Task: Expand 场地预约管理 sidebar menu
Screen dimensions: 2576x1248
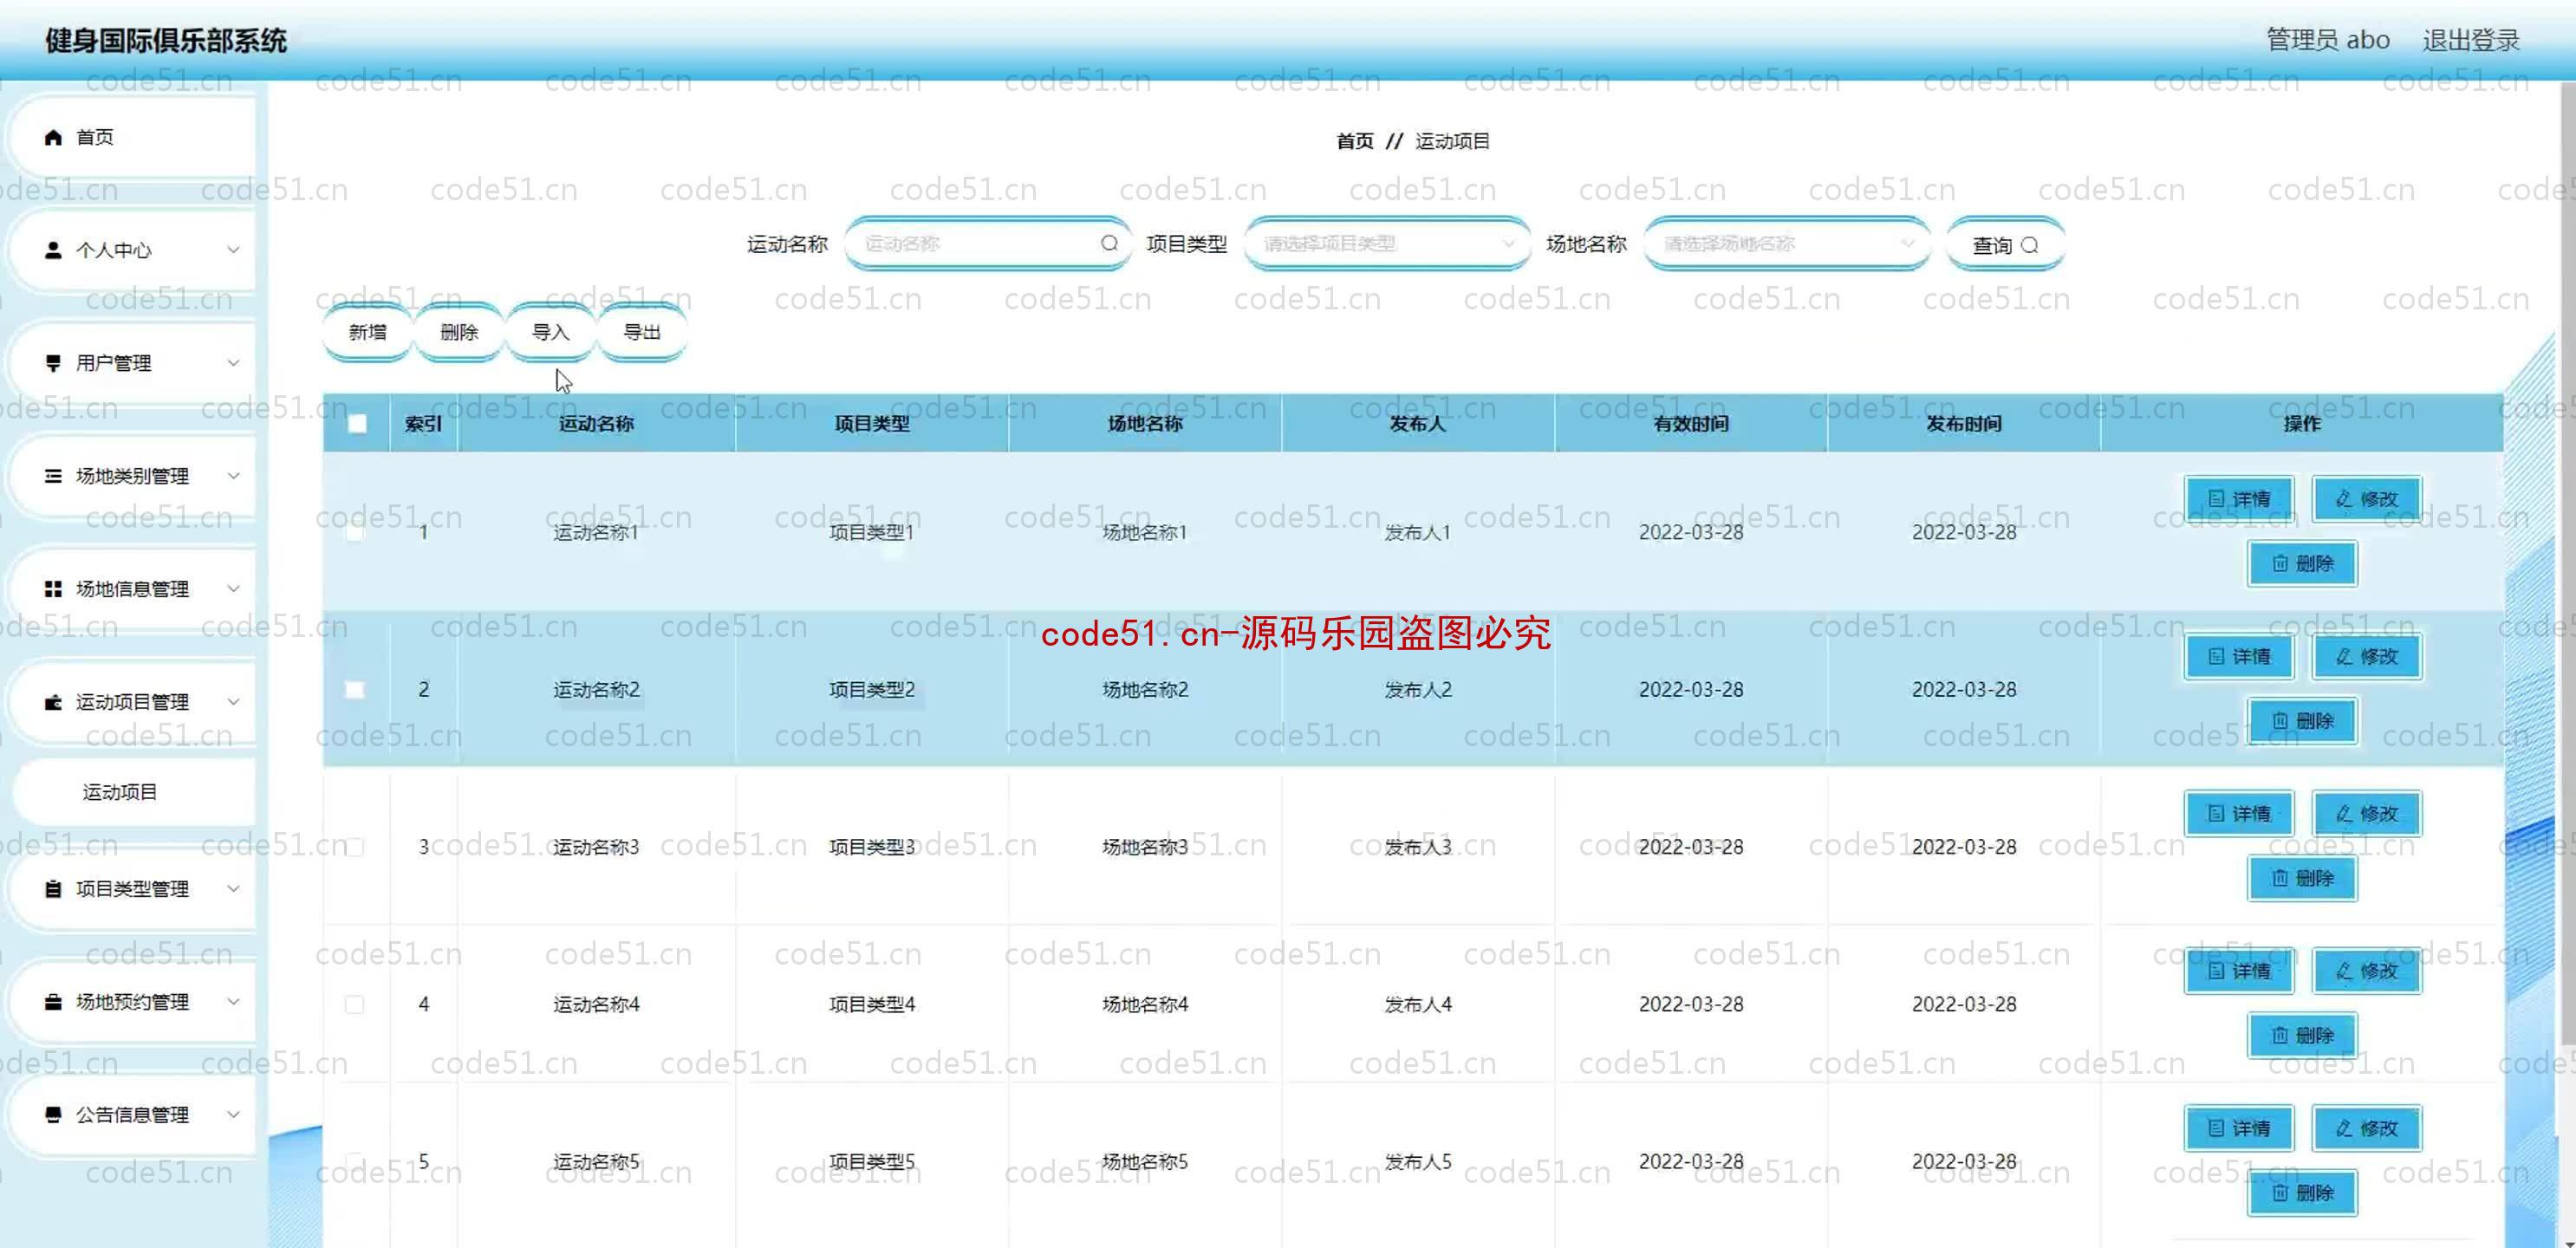Action: pyautogui.click(x=140, y=1000)
